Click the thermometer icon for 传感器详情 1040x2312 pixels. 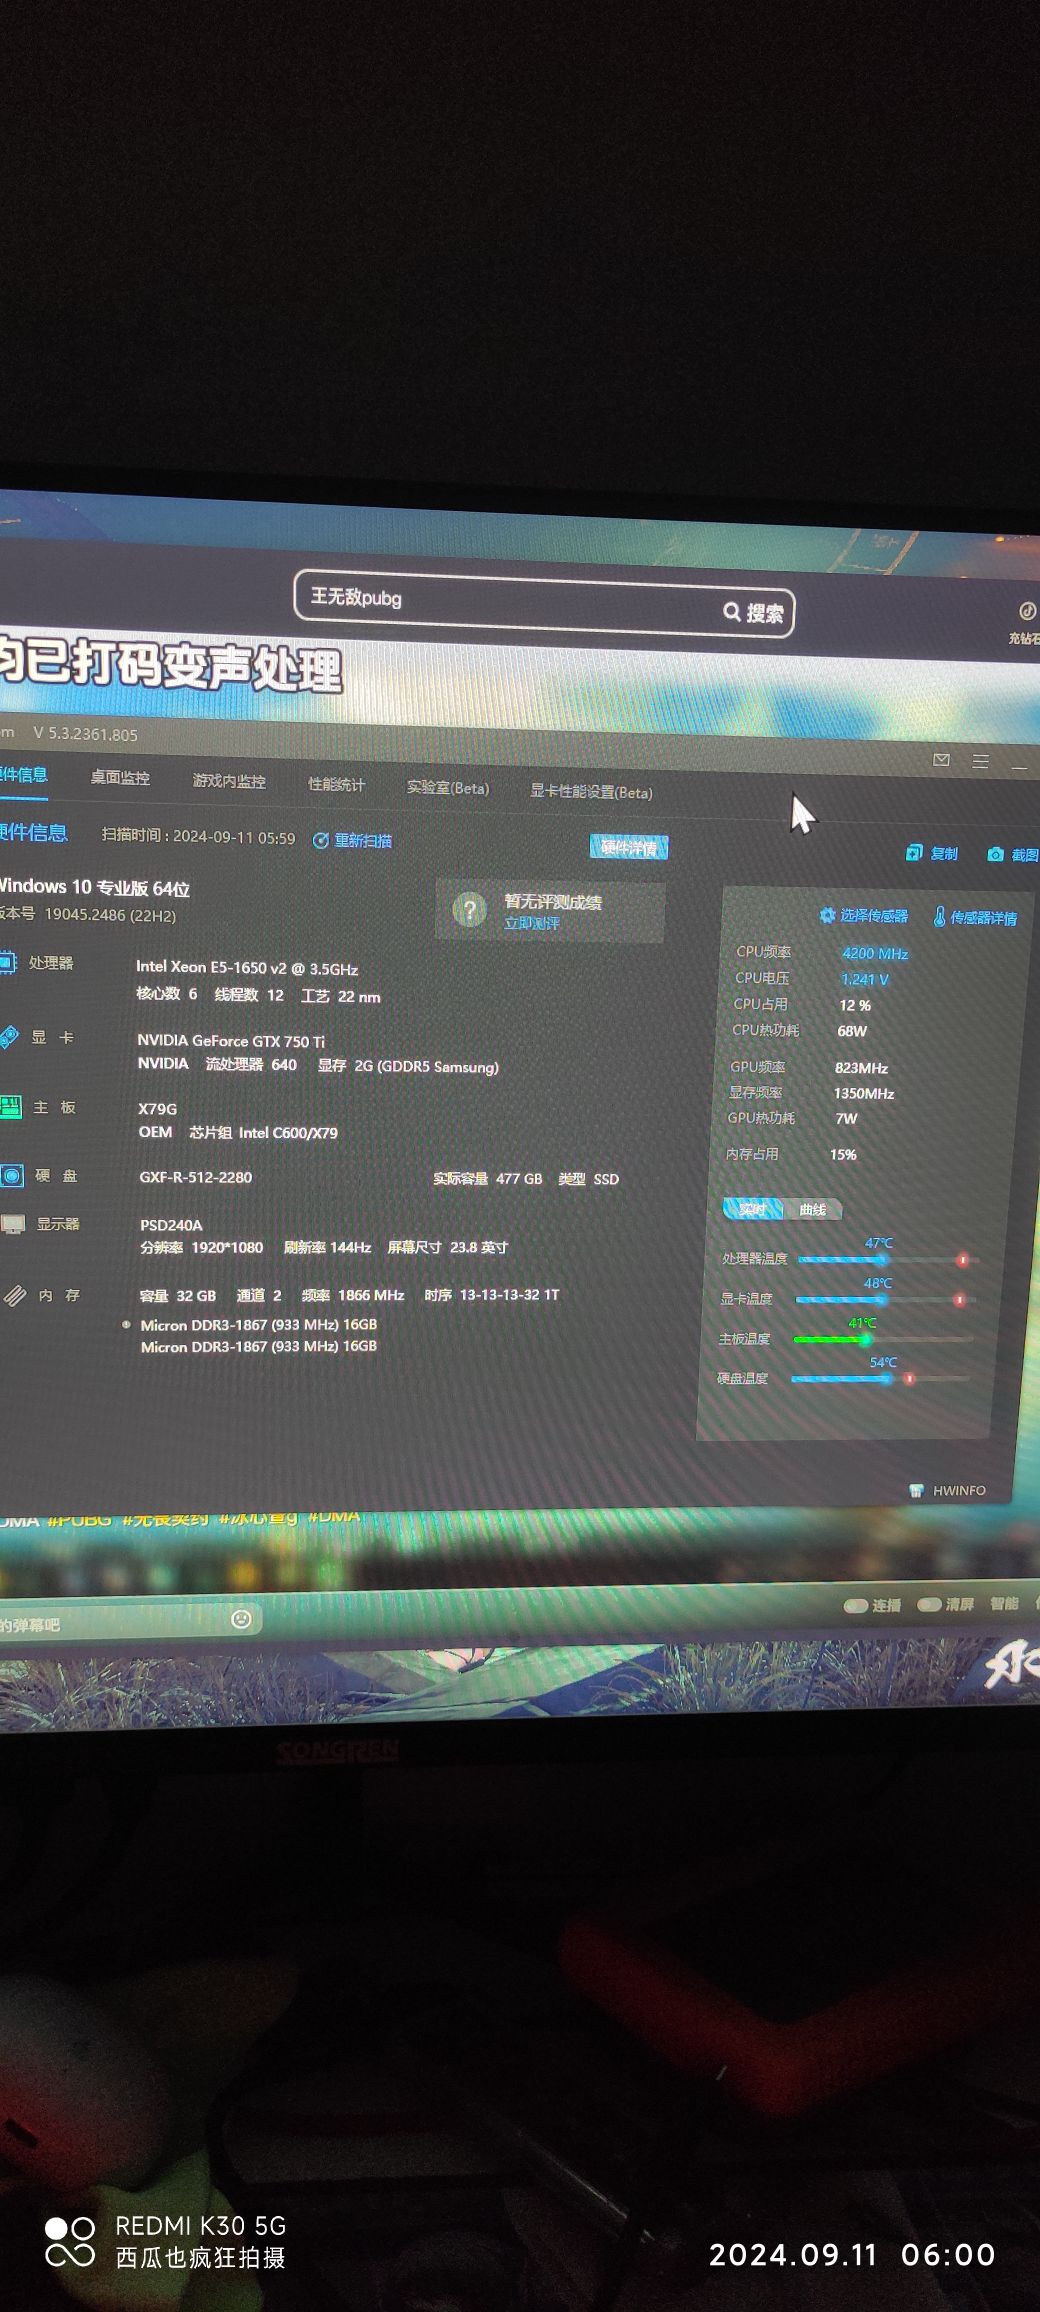tap(939, 916)
